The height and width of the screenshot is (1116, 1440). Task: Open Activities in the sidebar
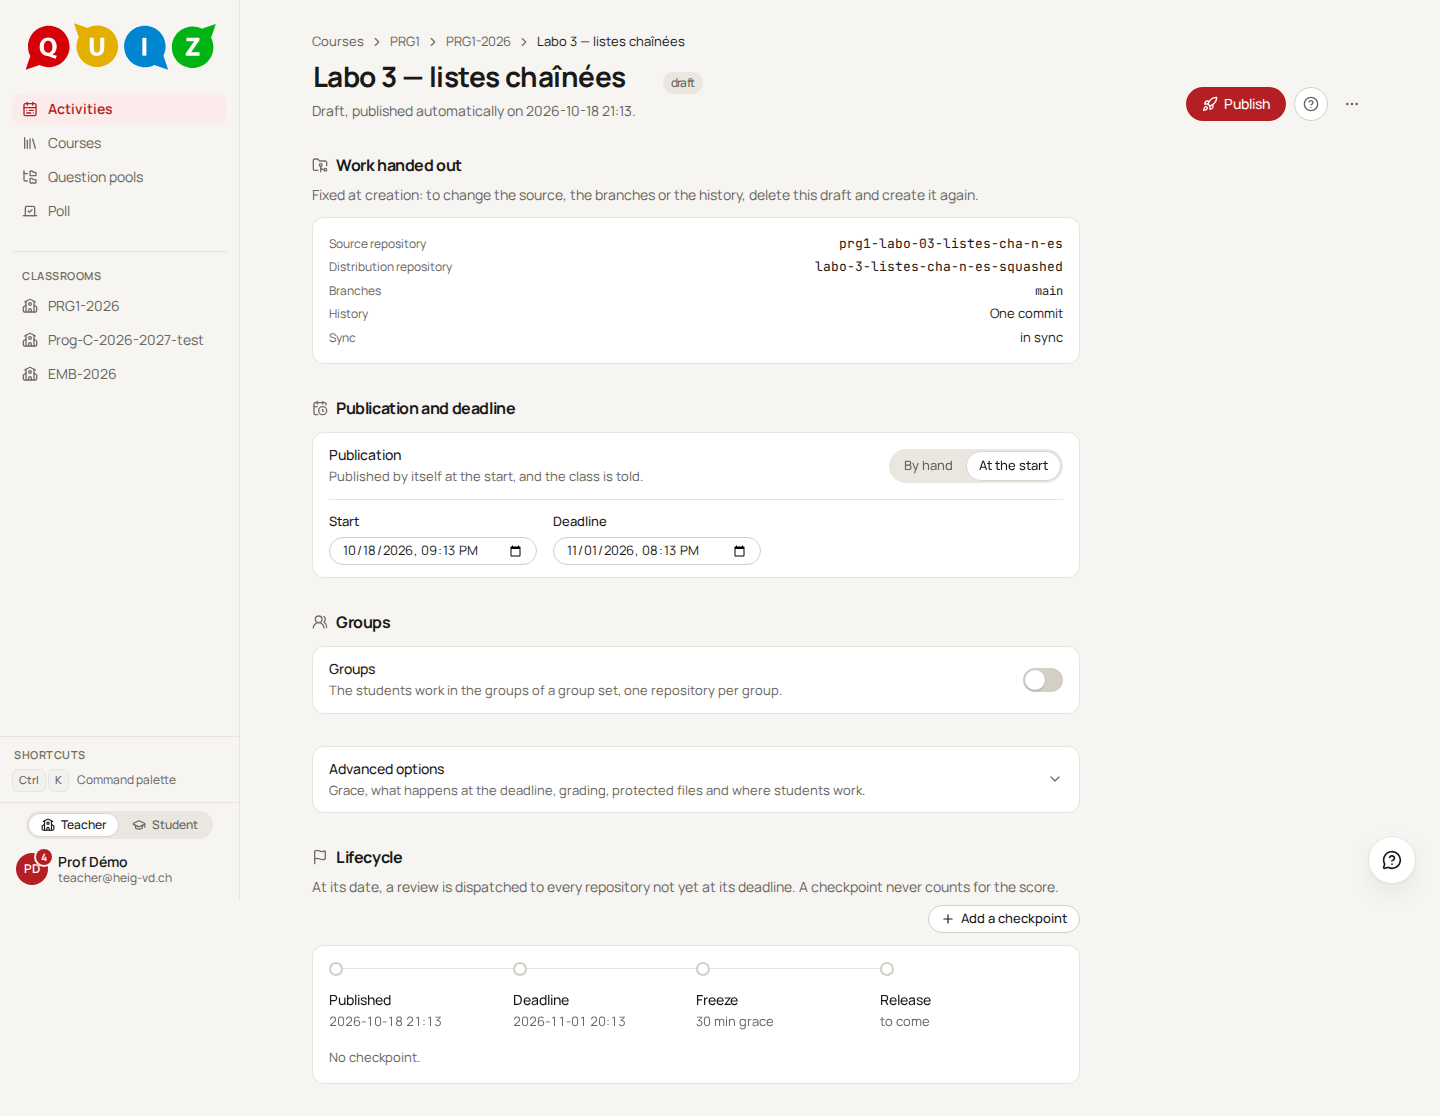119,109
